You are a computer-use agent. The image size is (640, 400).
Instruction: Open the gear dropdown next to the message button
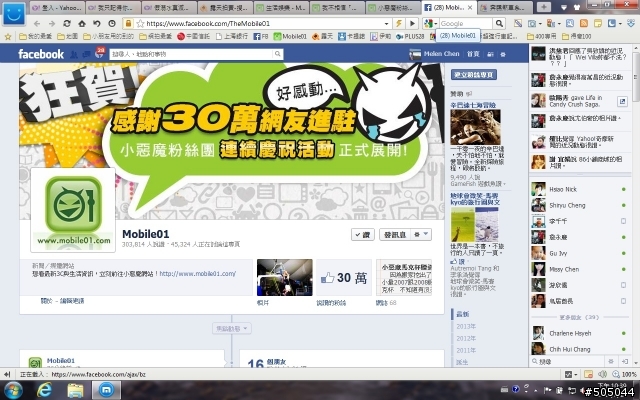click(420, 234)
